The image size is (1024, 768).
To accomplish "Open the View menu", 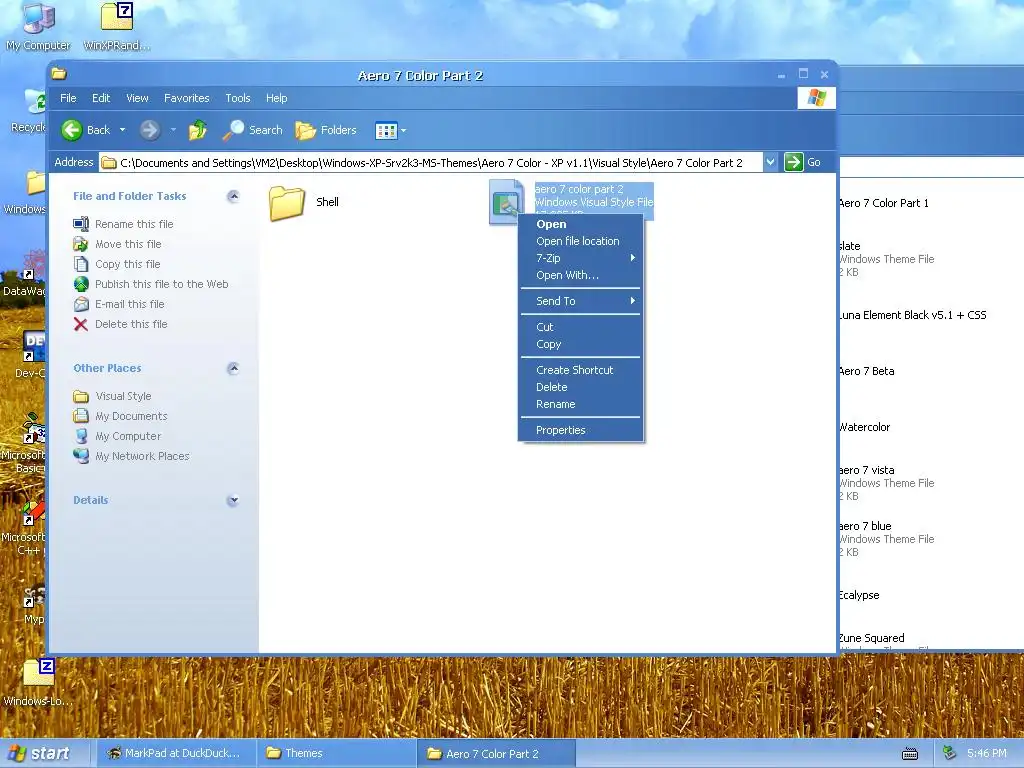I will tap(137, 98).
